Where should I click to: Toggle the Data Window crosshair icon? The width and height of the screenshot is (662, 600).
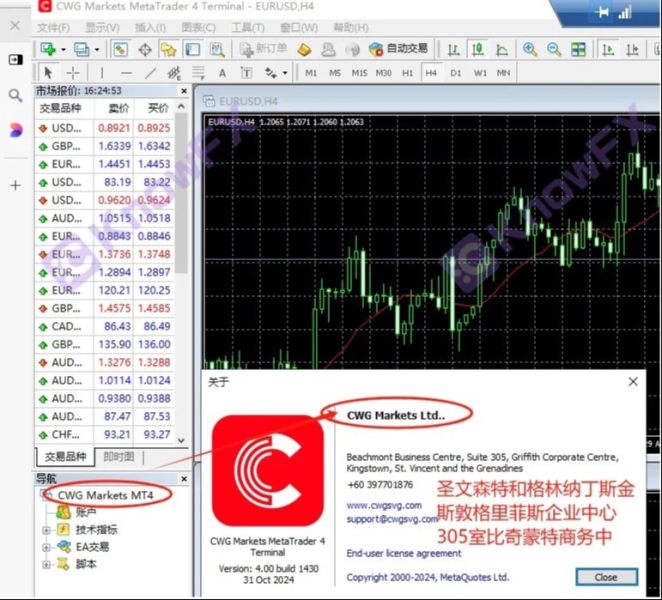click(145, 49)
